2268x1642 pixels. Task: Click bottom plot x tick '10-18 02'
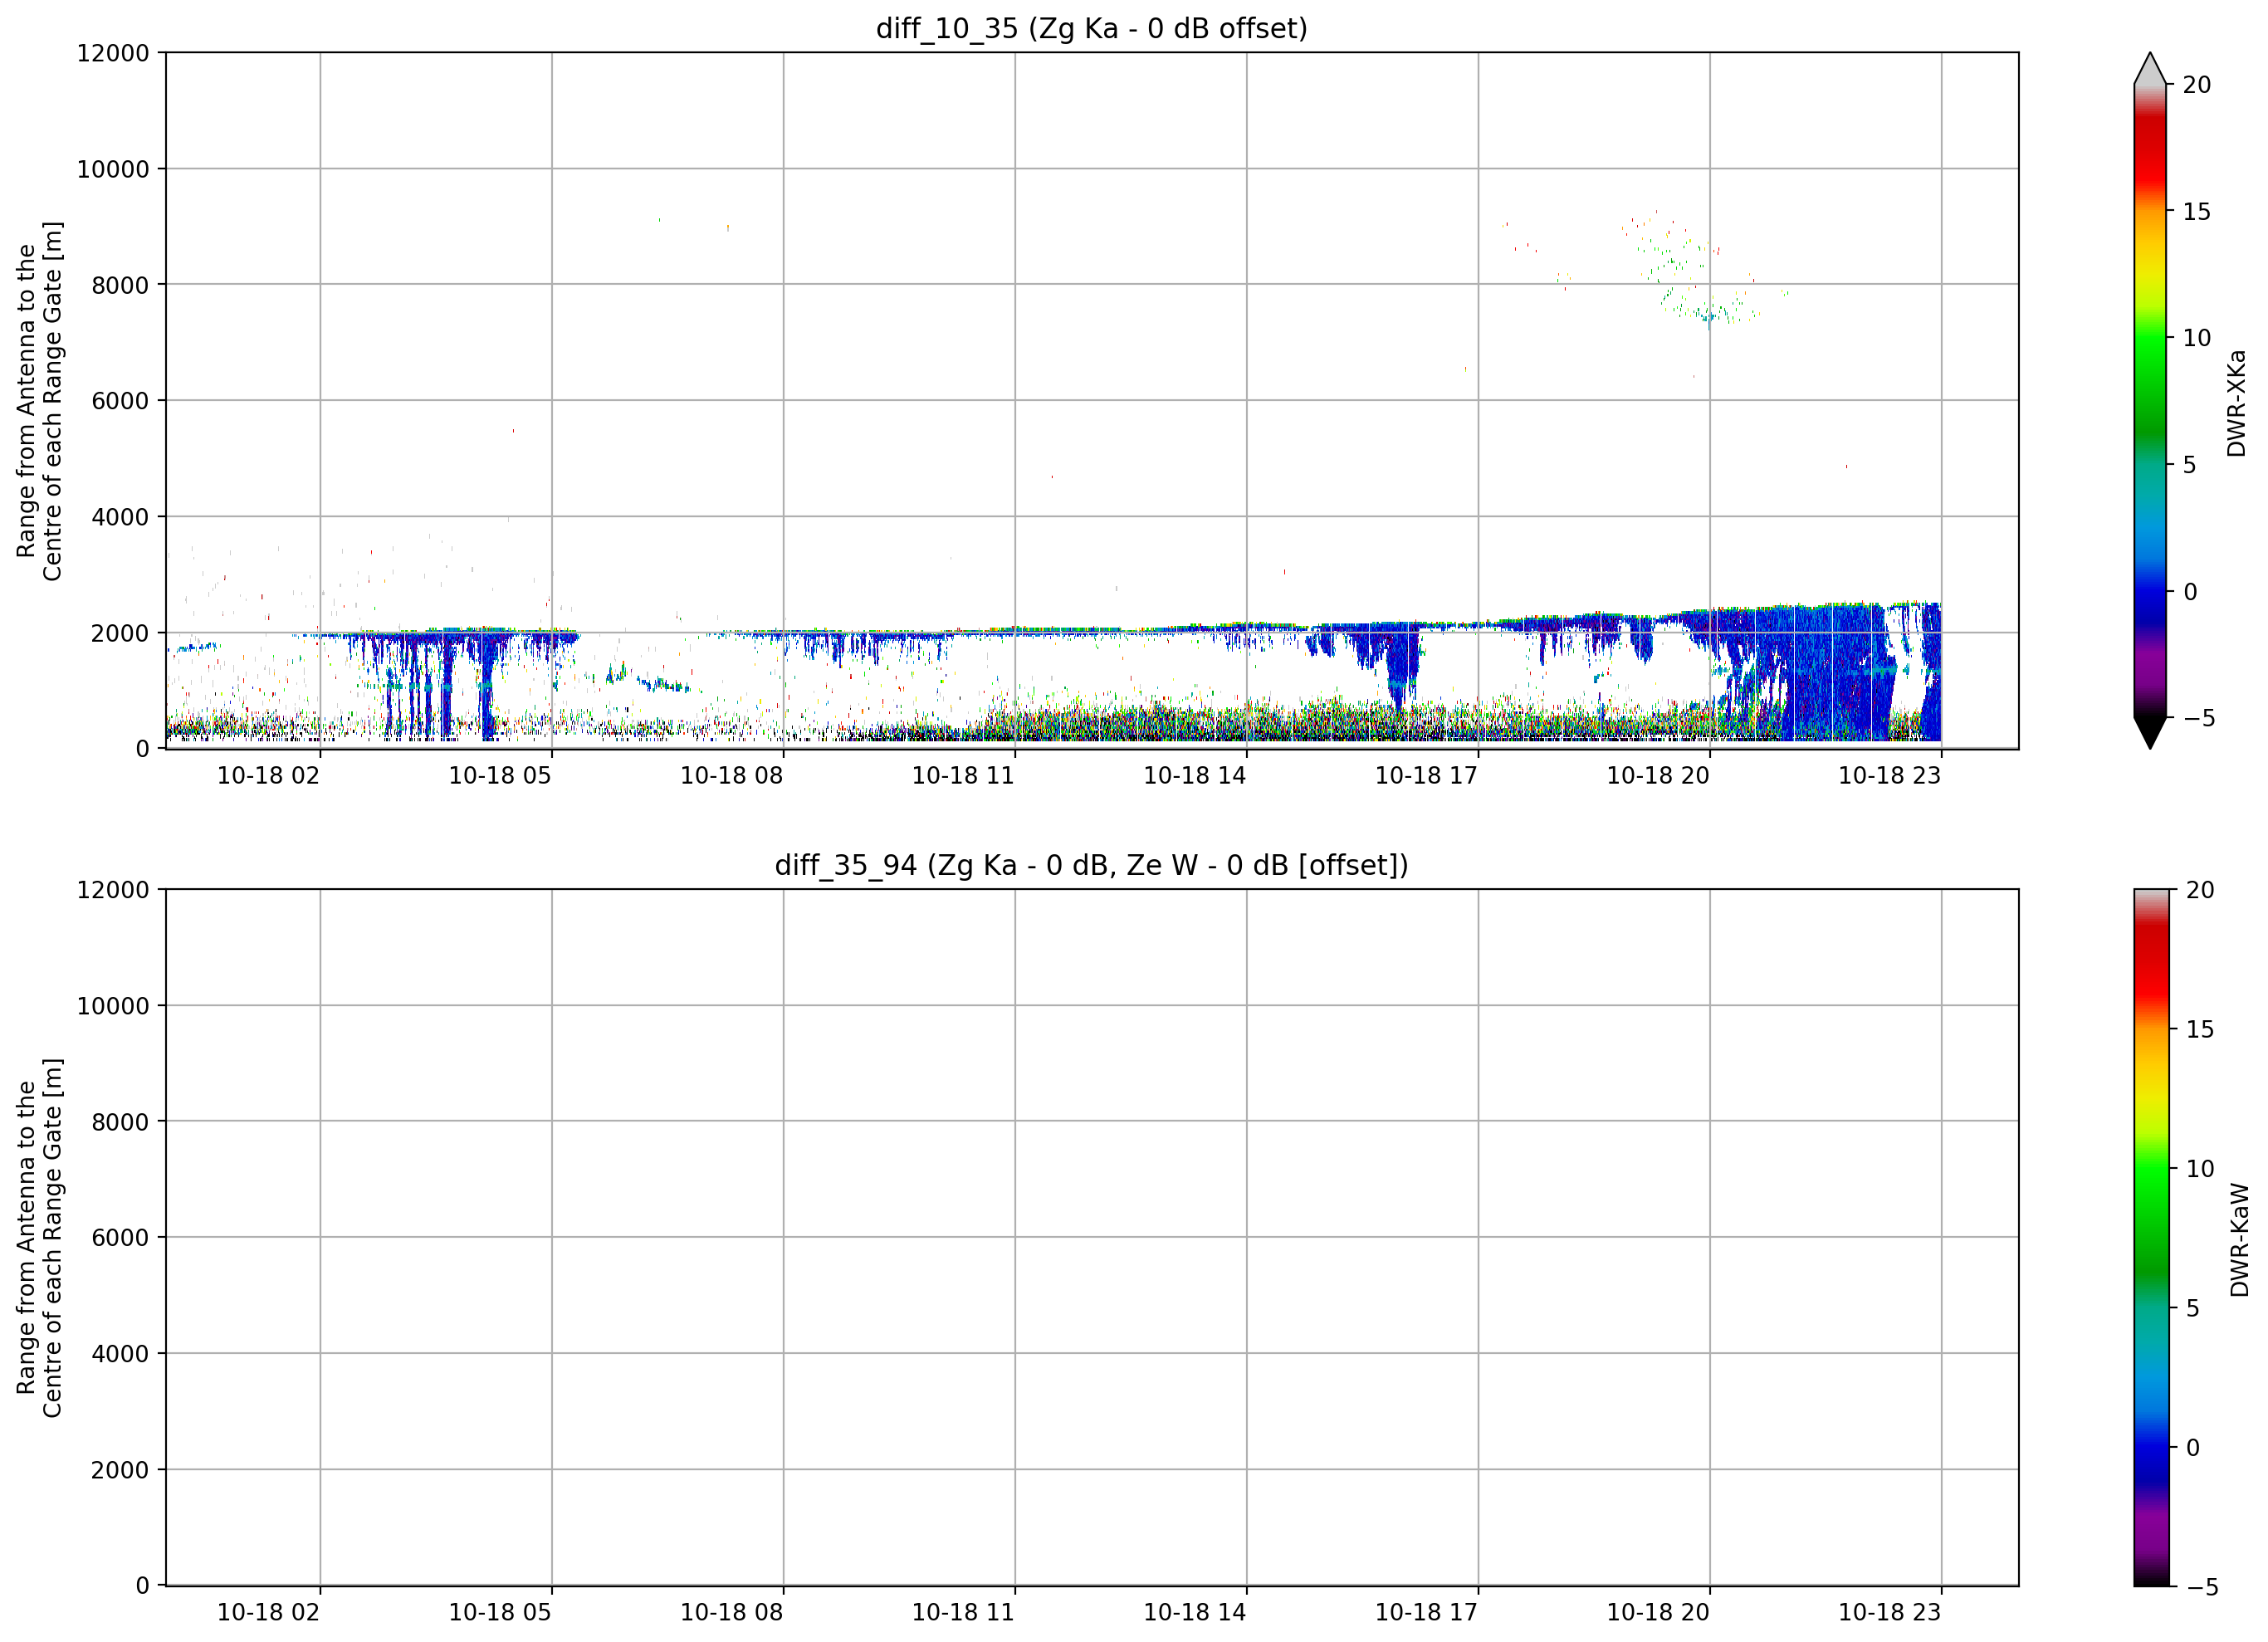tap(268, 1612)
